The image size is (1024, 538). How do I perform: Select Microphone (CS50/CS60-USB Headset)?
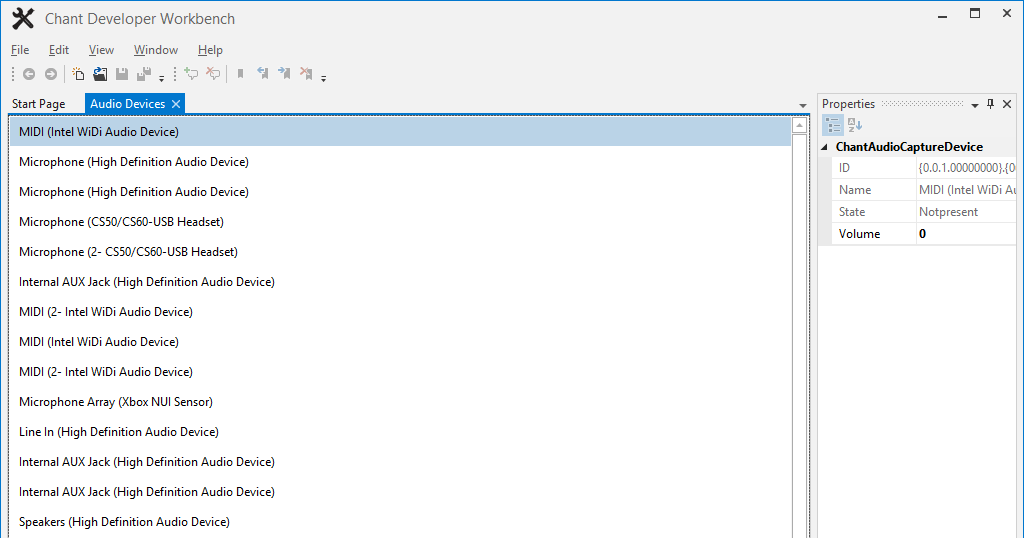click(x=400, y=222)
